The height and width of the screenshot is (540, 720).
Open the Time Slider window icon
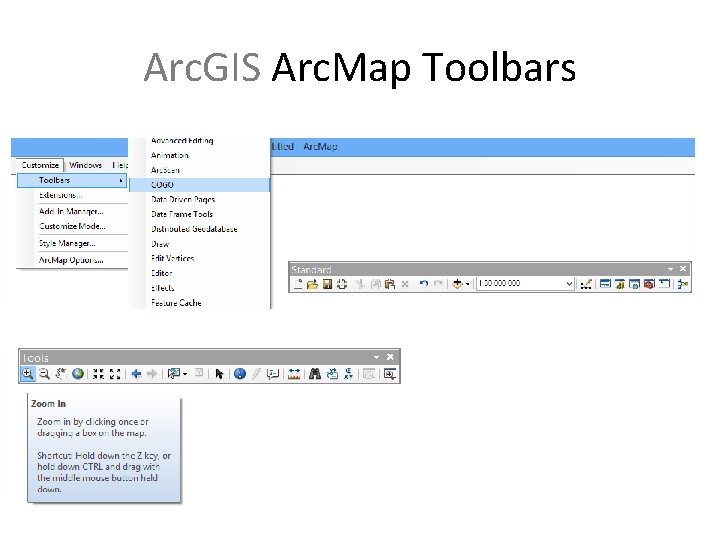(x=369, y=374)
